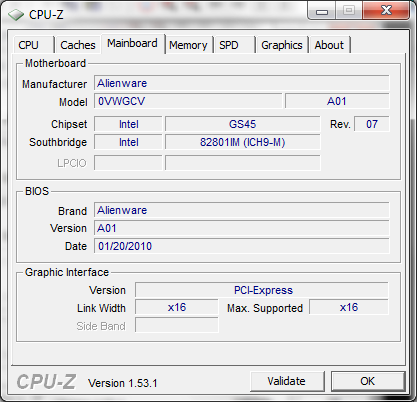Click the Rev. label
417x402 pixels.
click(x=340, y=124)
